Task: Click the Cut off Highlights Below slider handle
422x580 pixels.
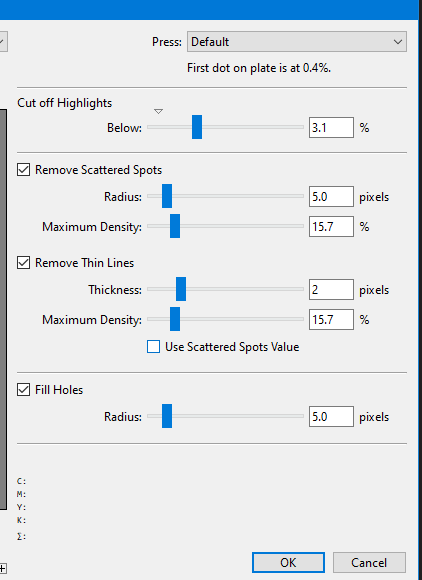Action: click(197, 127)
